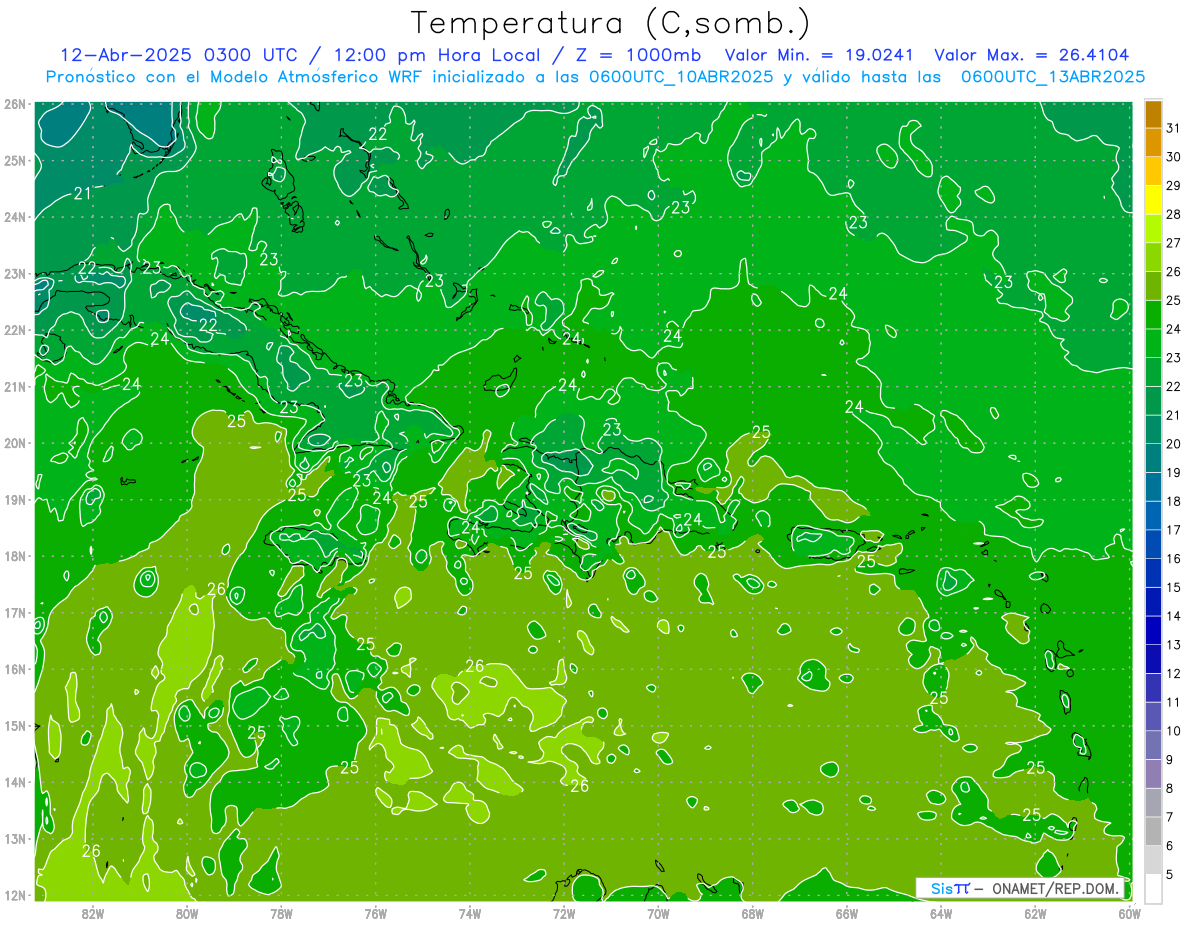1200x927 pixels.
Task: Click the '12N' latitude axis label
Action: tap(15, 895)
